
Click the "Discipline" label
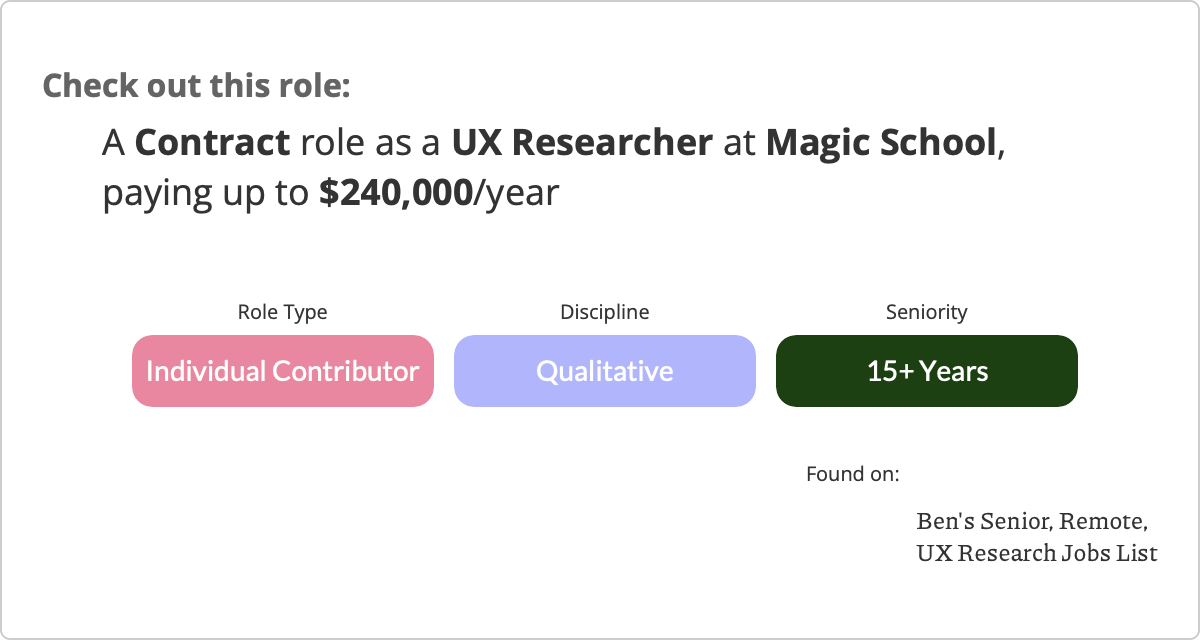click(x=604, y=312)
